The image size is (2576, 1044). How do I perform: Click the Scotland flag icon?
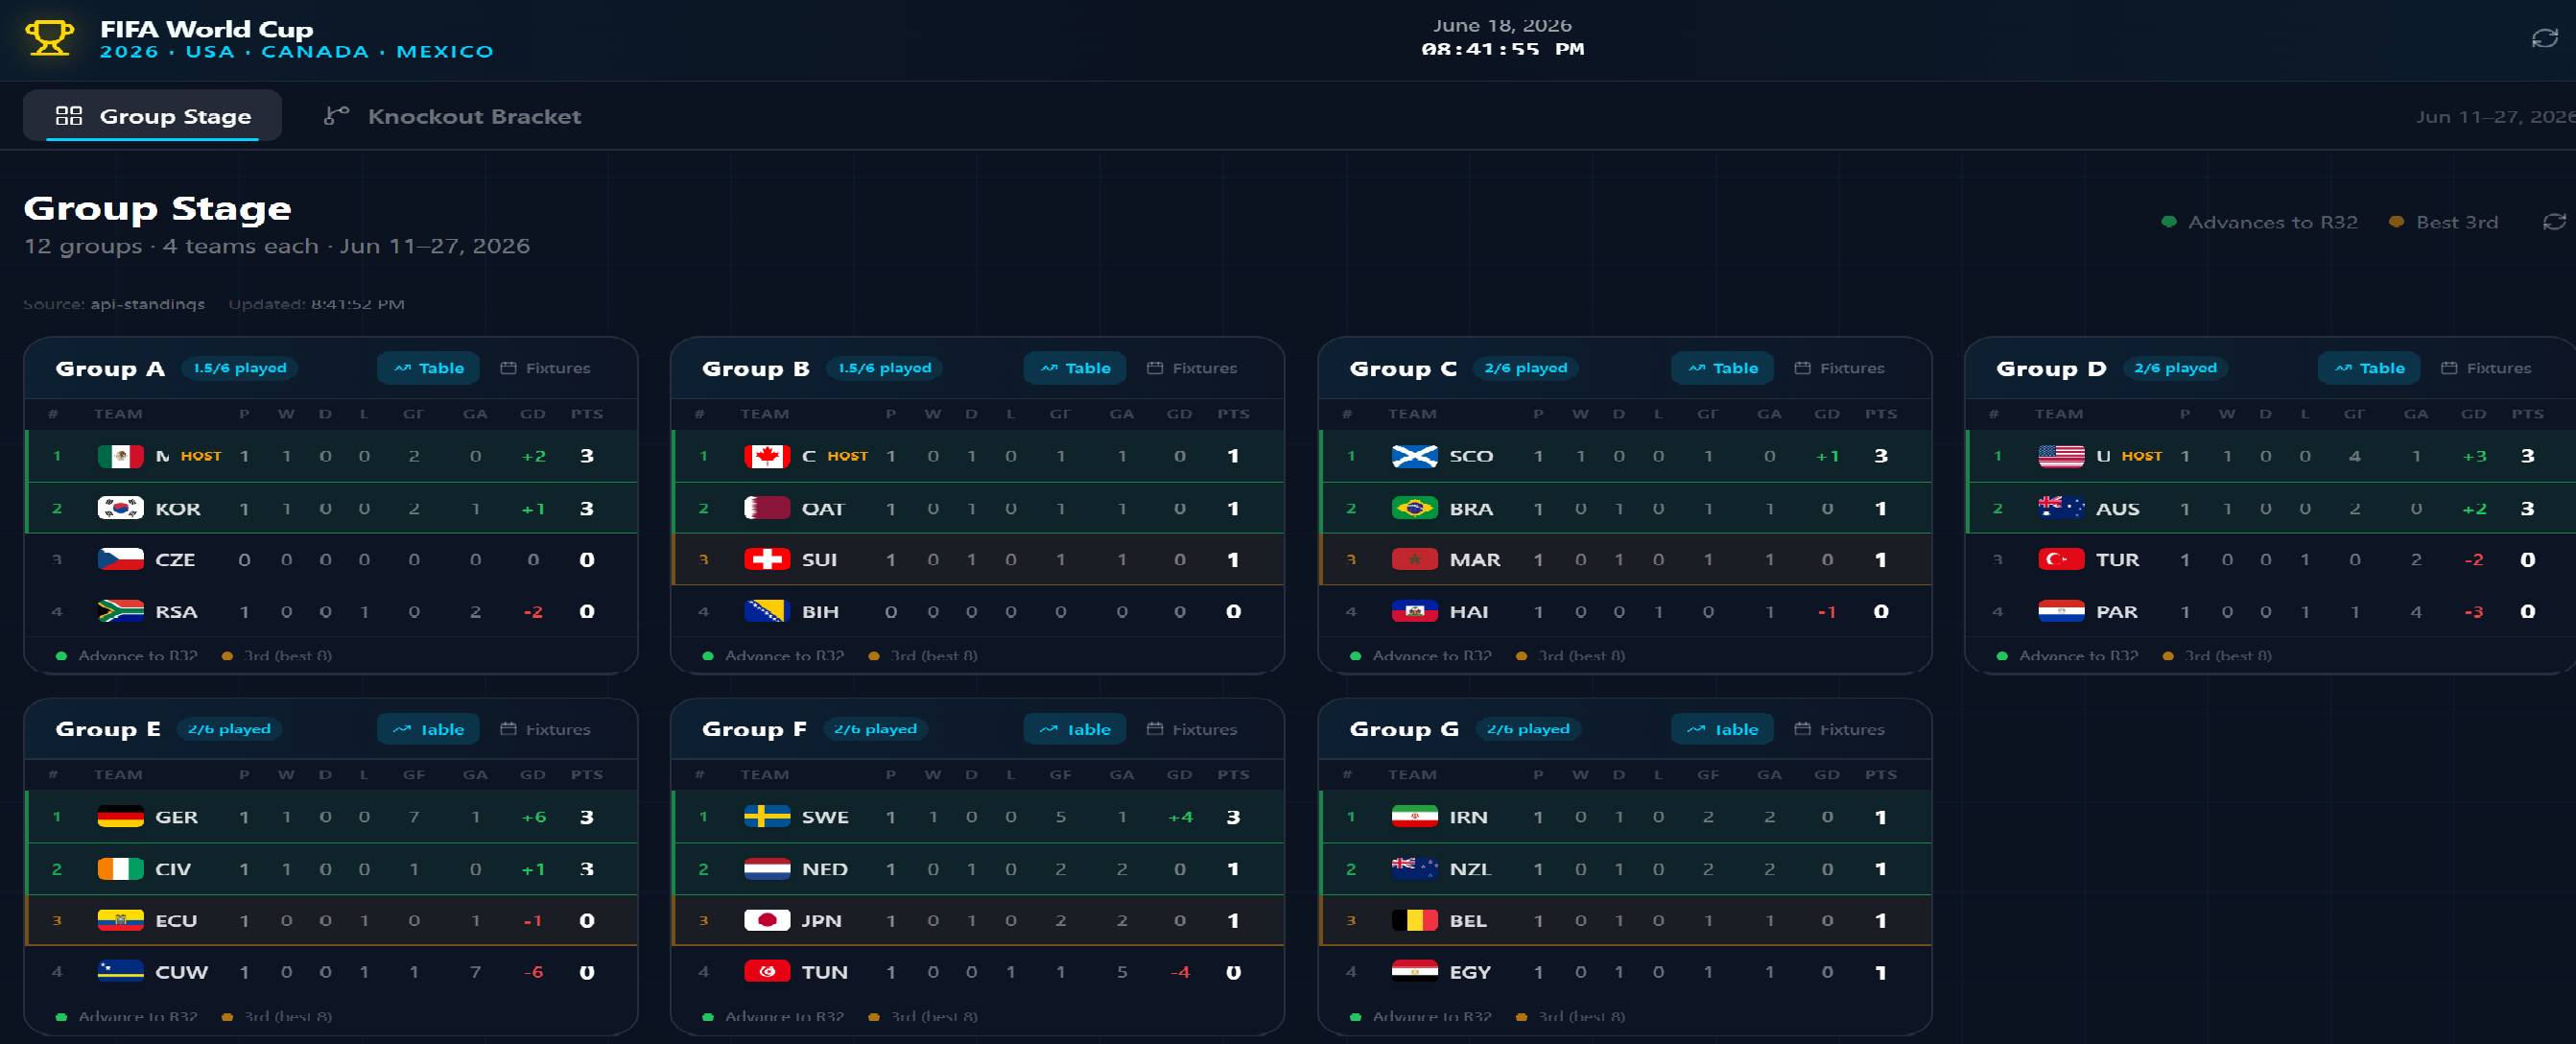[1415, 456]
